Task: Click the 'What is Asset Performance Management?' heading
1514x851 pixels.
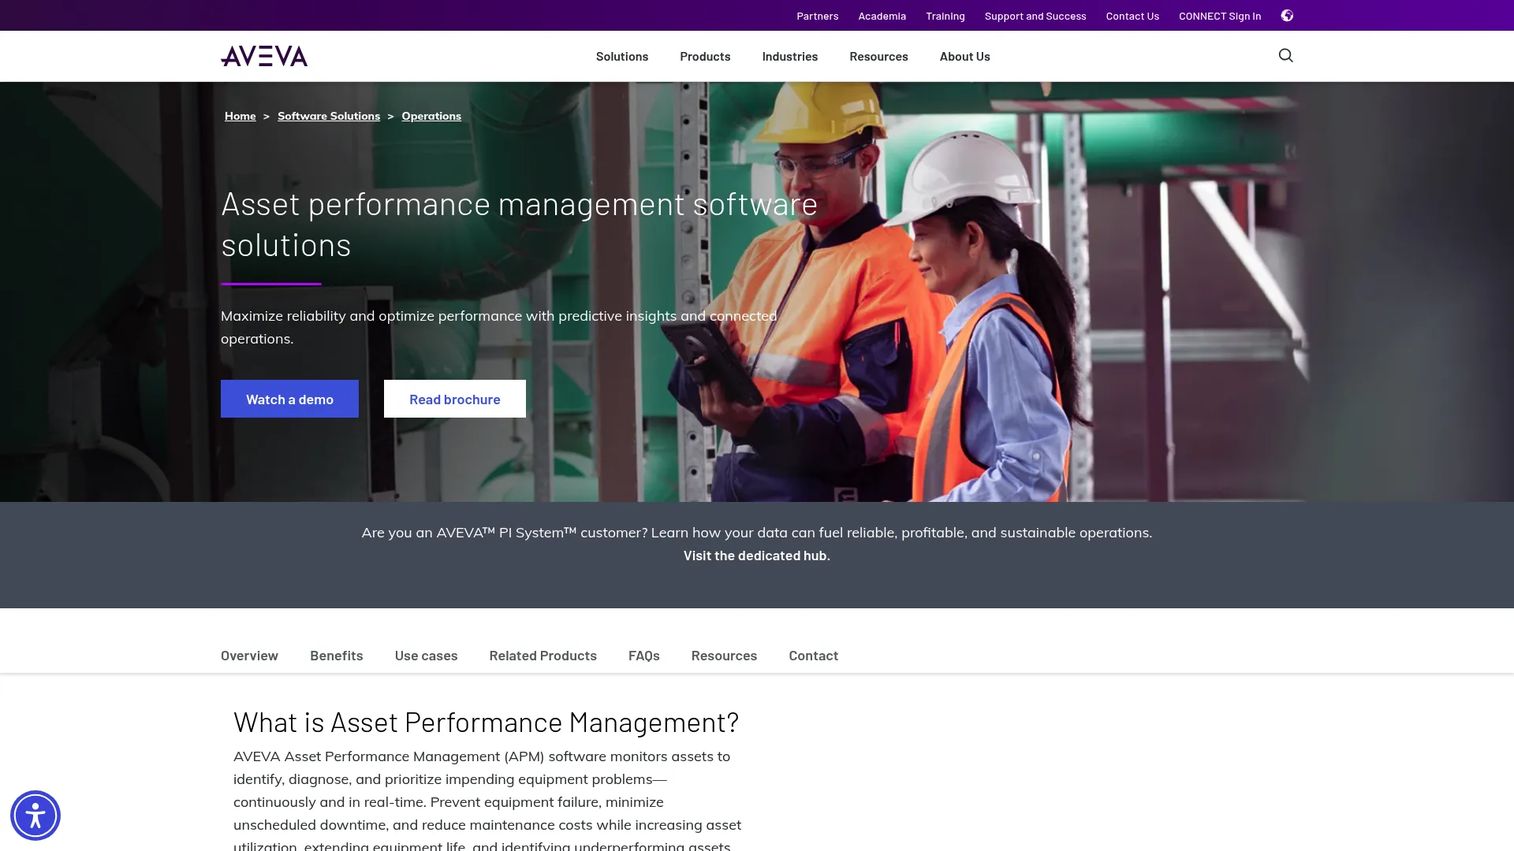Action: 486,722
